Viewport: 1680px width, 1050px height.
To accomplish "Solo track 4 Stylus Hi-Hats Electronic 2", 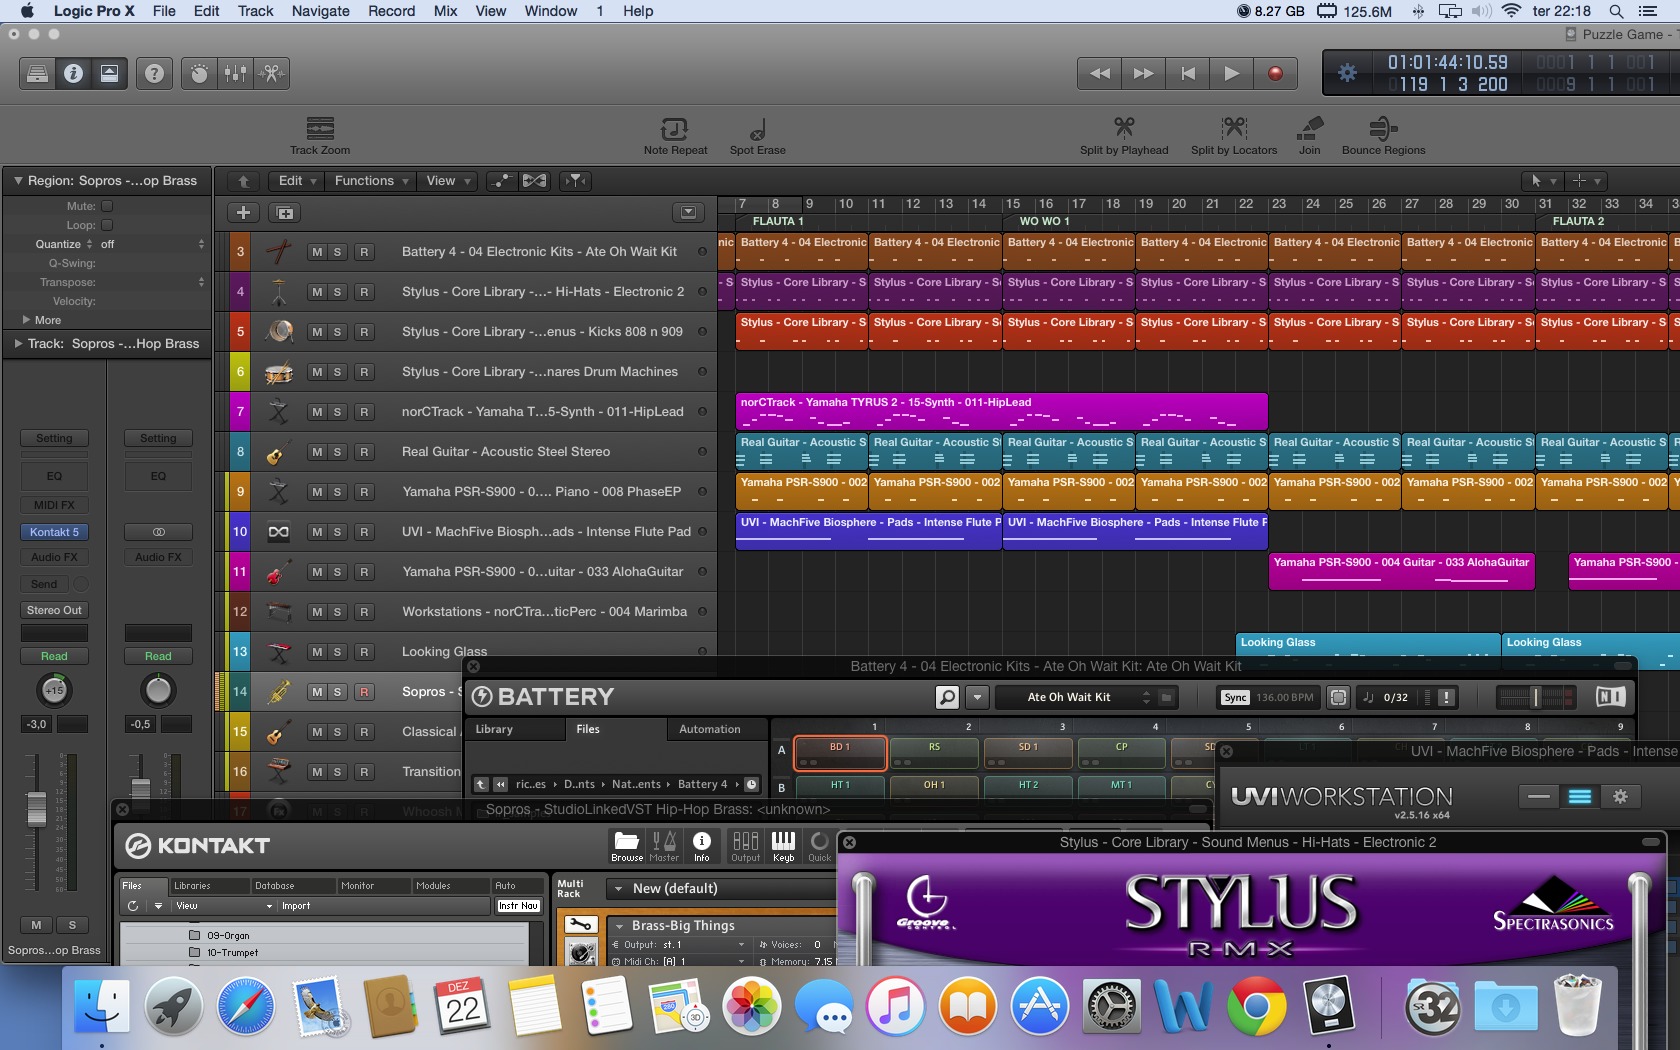I will point(338,292).
